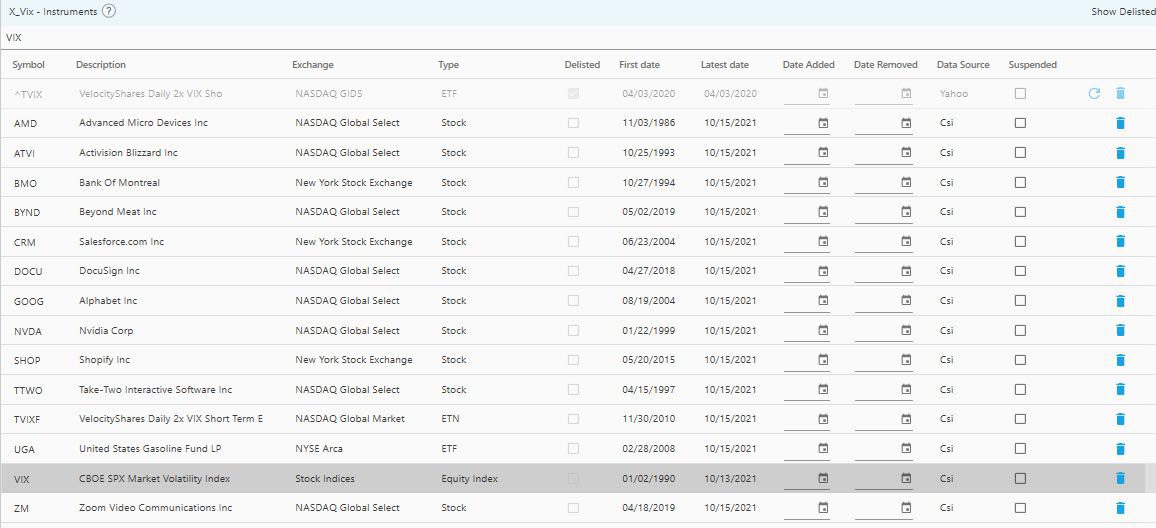This screenshot has height=528, width=1156.
Task: Delete the ZM instrument row
Action: point(1120,508)
